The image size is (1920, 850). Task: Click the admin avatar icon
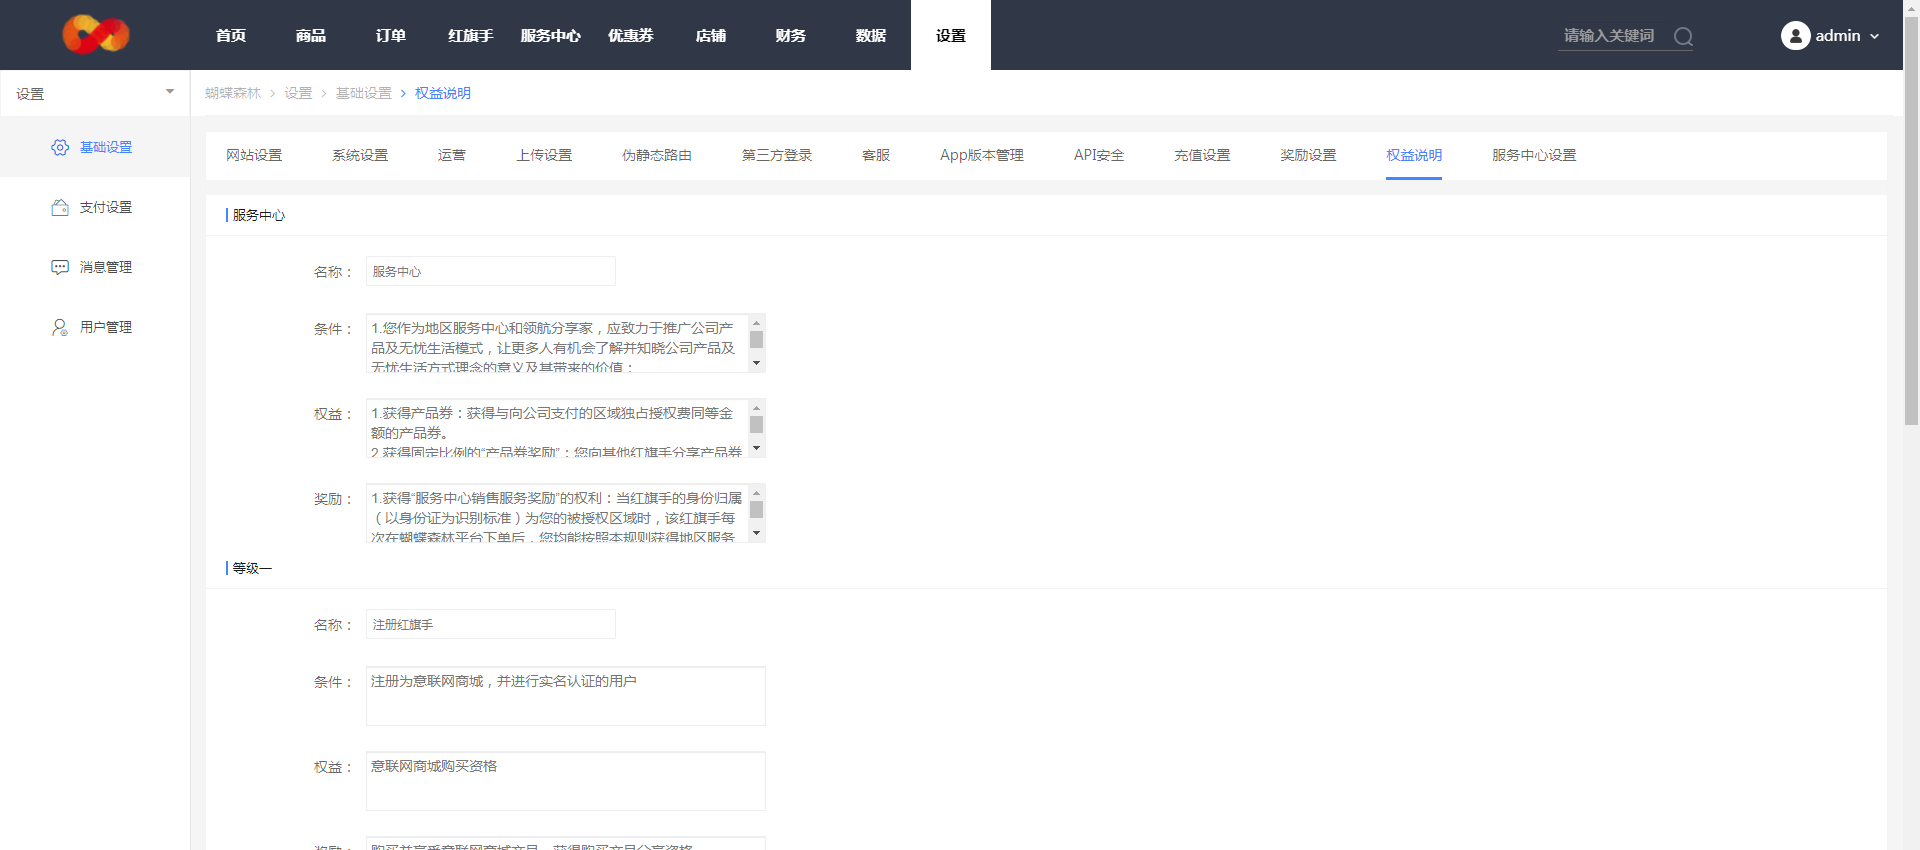coord(1795,36)
